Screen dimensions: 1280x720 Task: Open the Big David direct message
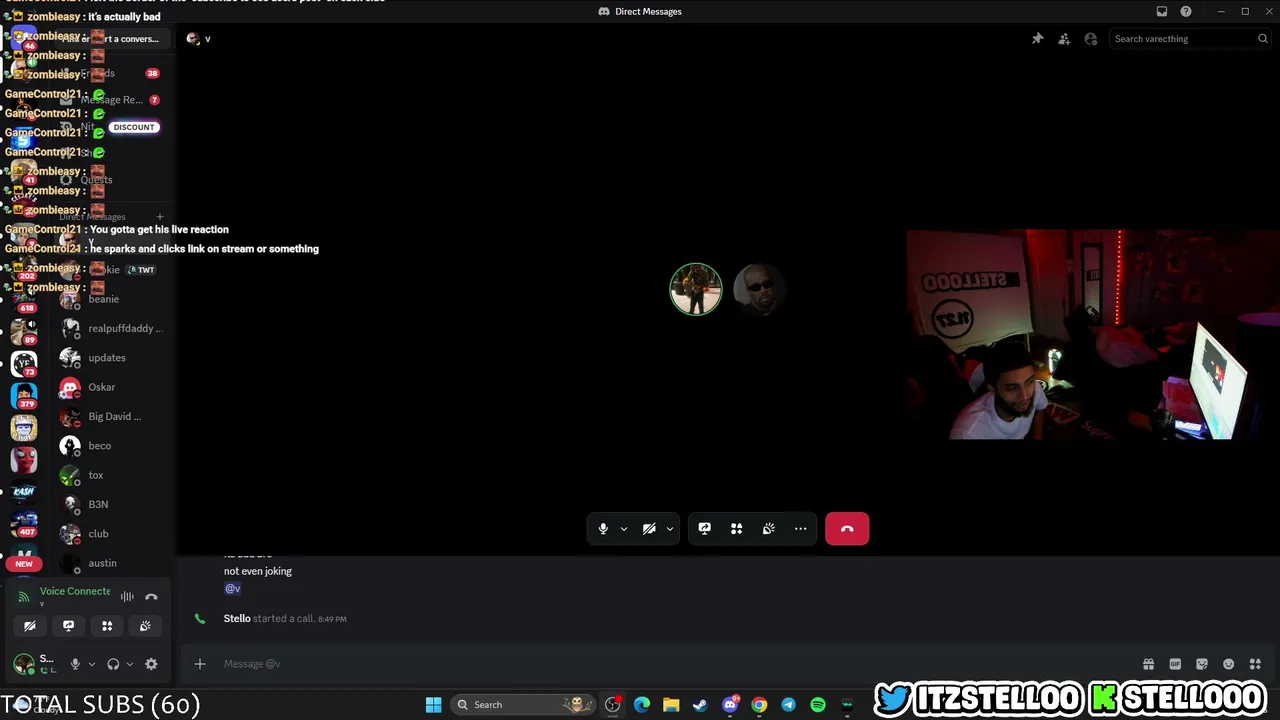tap(110, 416)
